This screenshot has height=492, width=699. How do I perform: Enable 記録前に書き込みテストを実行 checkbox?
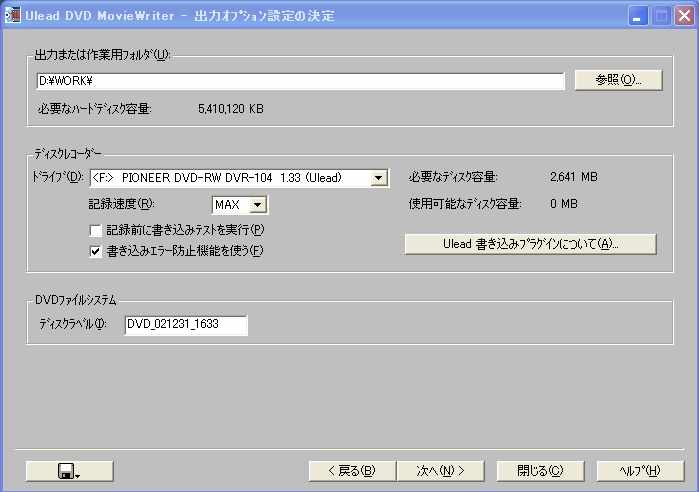(x=95, y=230)
